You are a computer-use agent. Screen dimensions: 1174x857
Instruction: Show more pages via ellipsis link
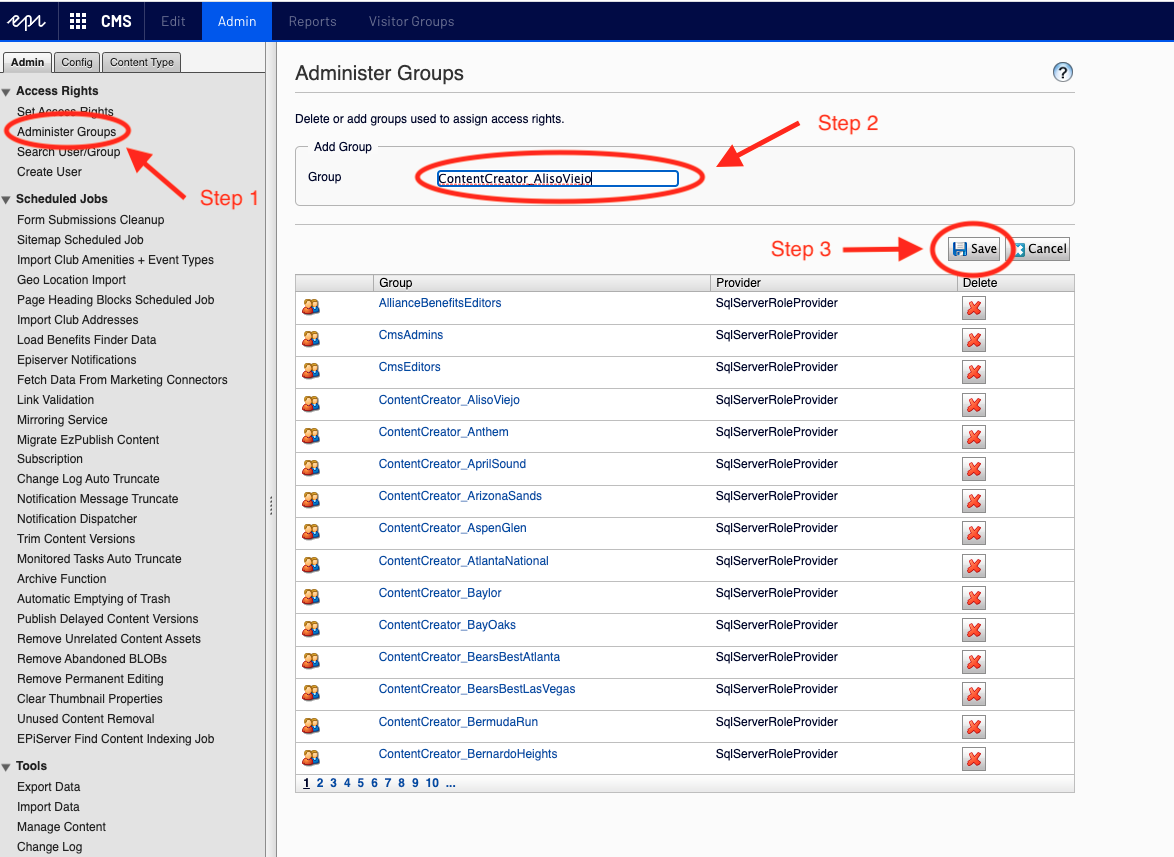point(450,783)
